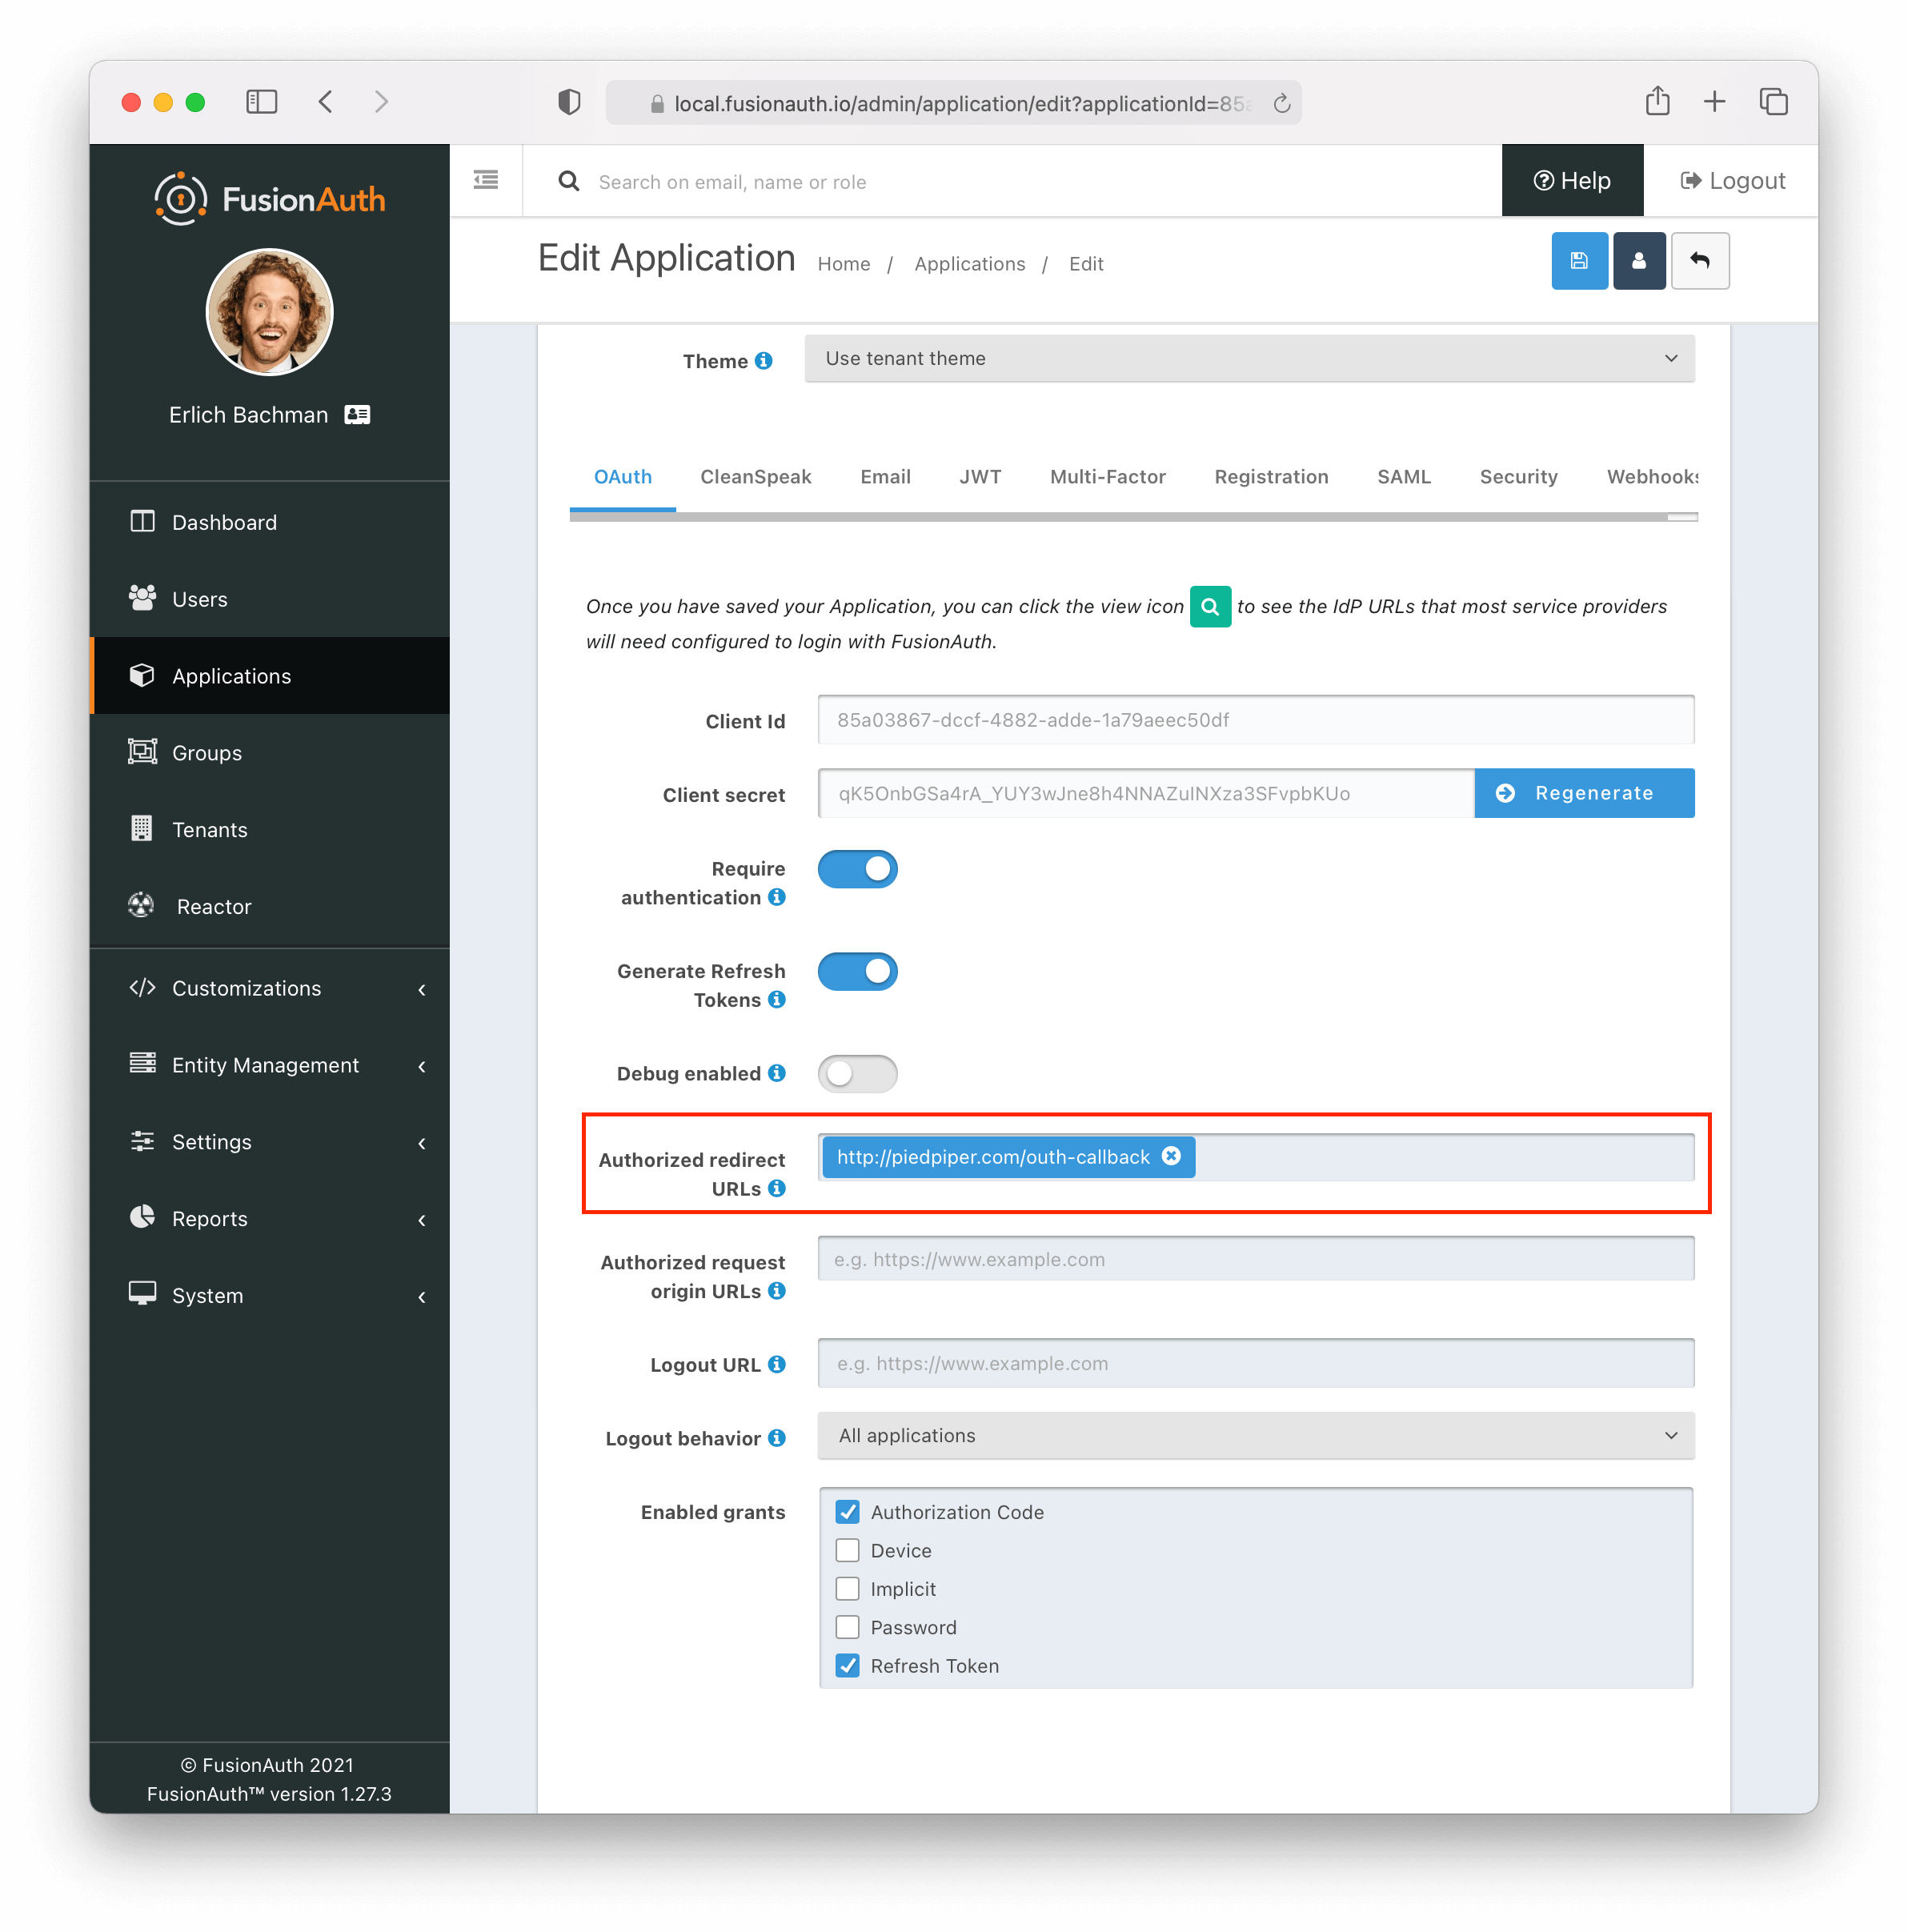Open the Logout behavior dropdown
The width and height of the screenshot is (1908, 1932).
[1255, 1435]
